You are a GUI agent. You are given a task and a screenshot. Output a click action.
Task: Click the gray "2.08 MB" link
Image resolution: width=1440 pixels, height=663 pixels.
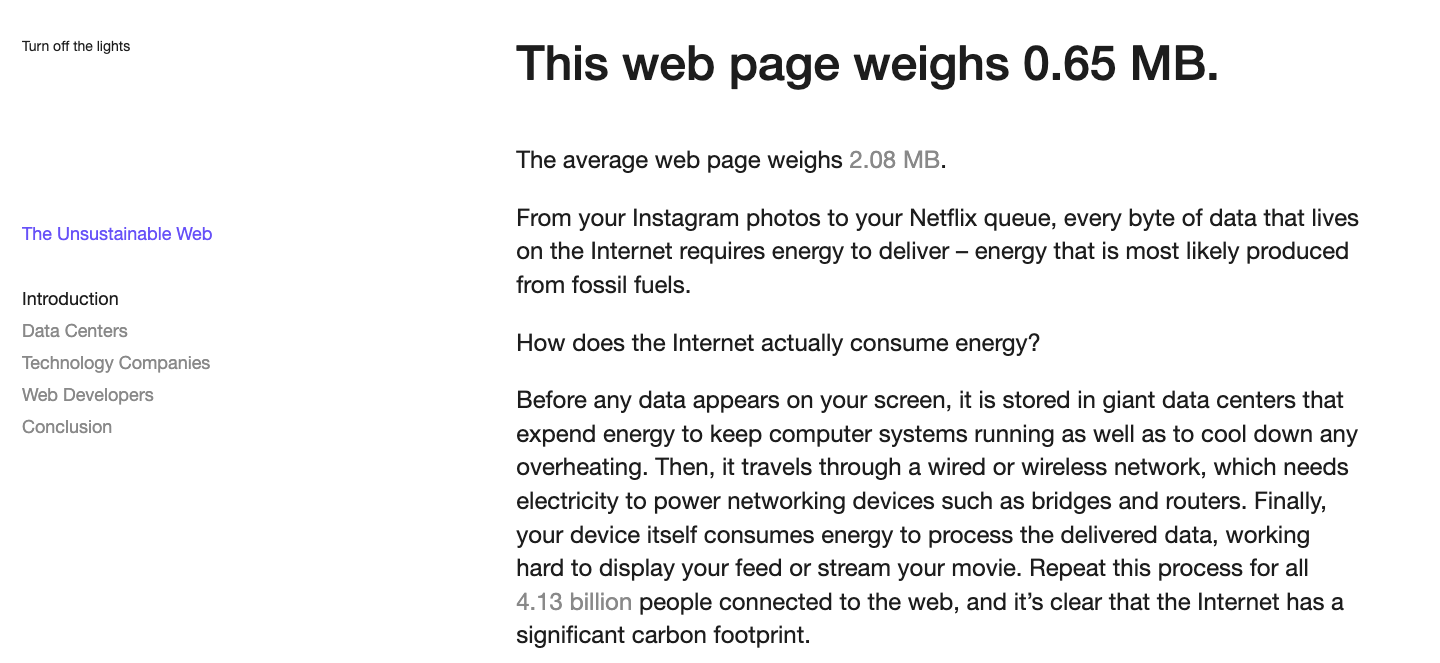(893, 160)
